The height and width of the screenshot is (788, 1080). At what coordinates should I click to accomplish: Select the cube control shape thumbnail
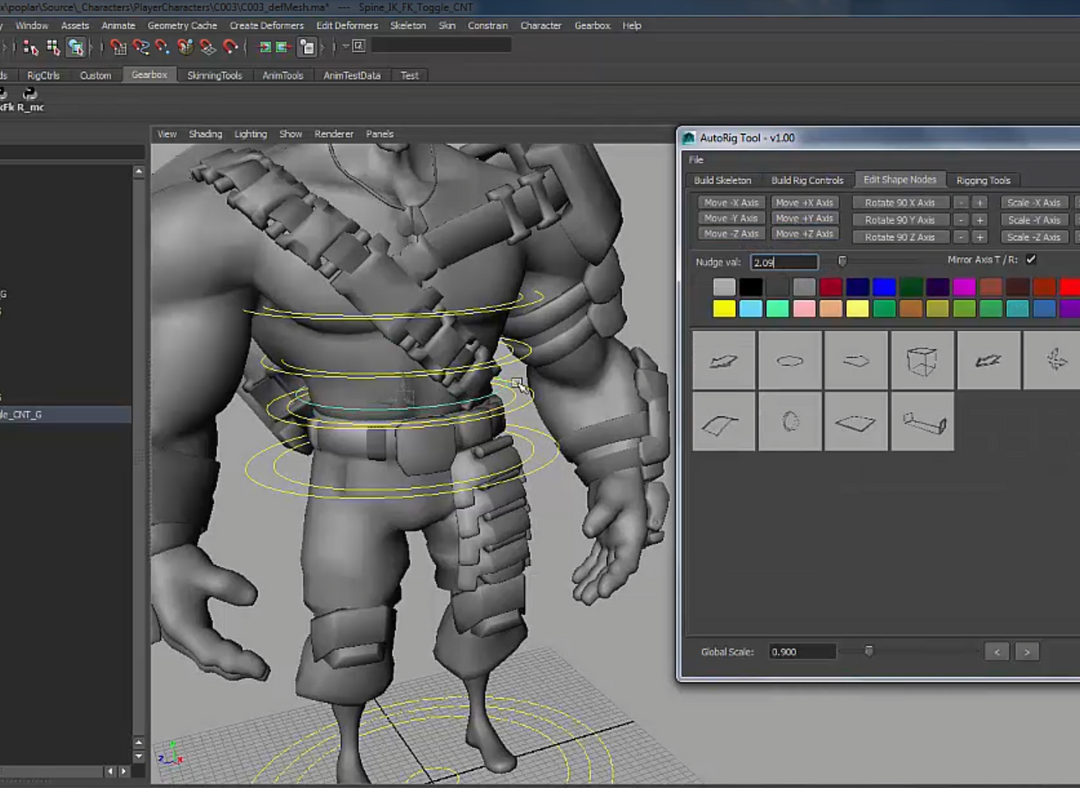pyautogui.click(x=921, y=361)
